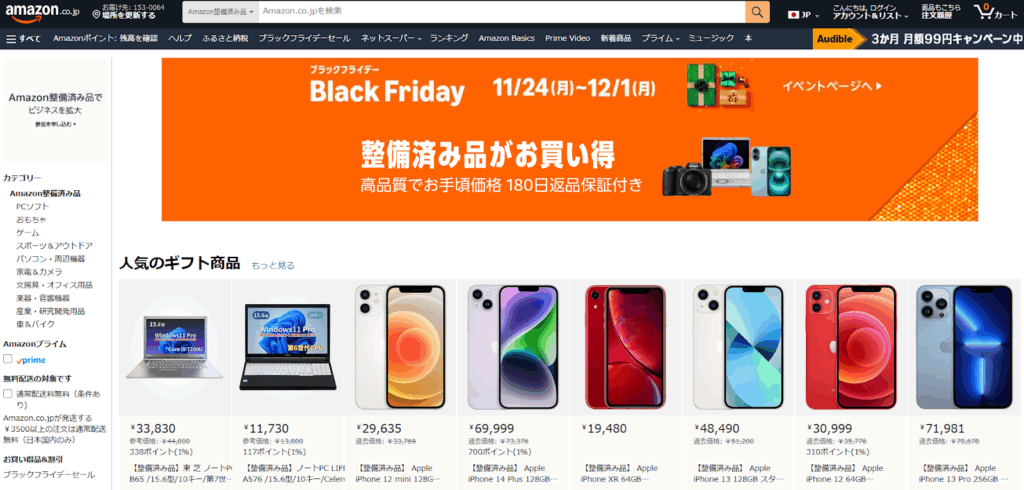The width and height of the screenshot is (1024, 490).
Task: Open the red iPhone XR product image
Action: click(x=626, y=347)
